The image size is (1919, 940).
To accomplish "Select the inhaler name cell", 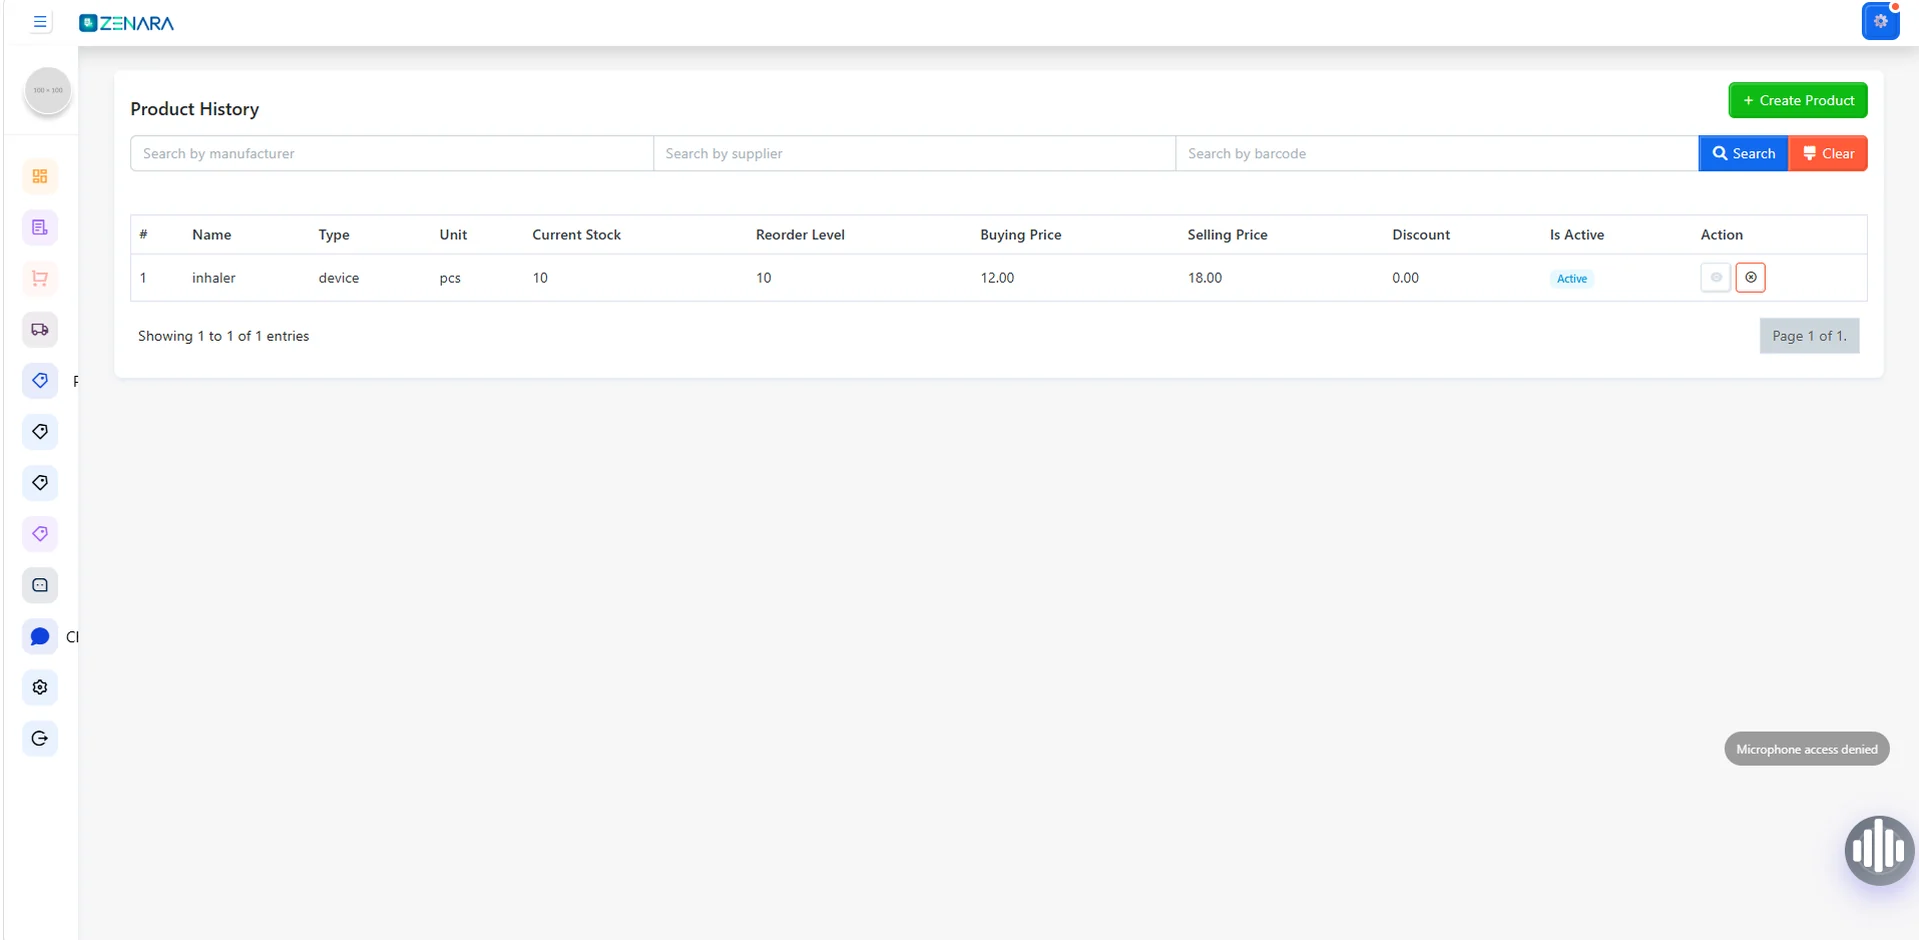I will tap(214, 278).
